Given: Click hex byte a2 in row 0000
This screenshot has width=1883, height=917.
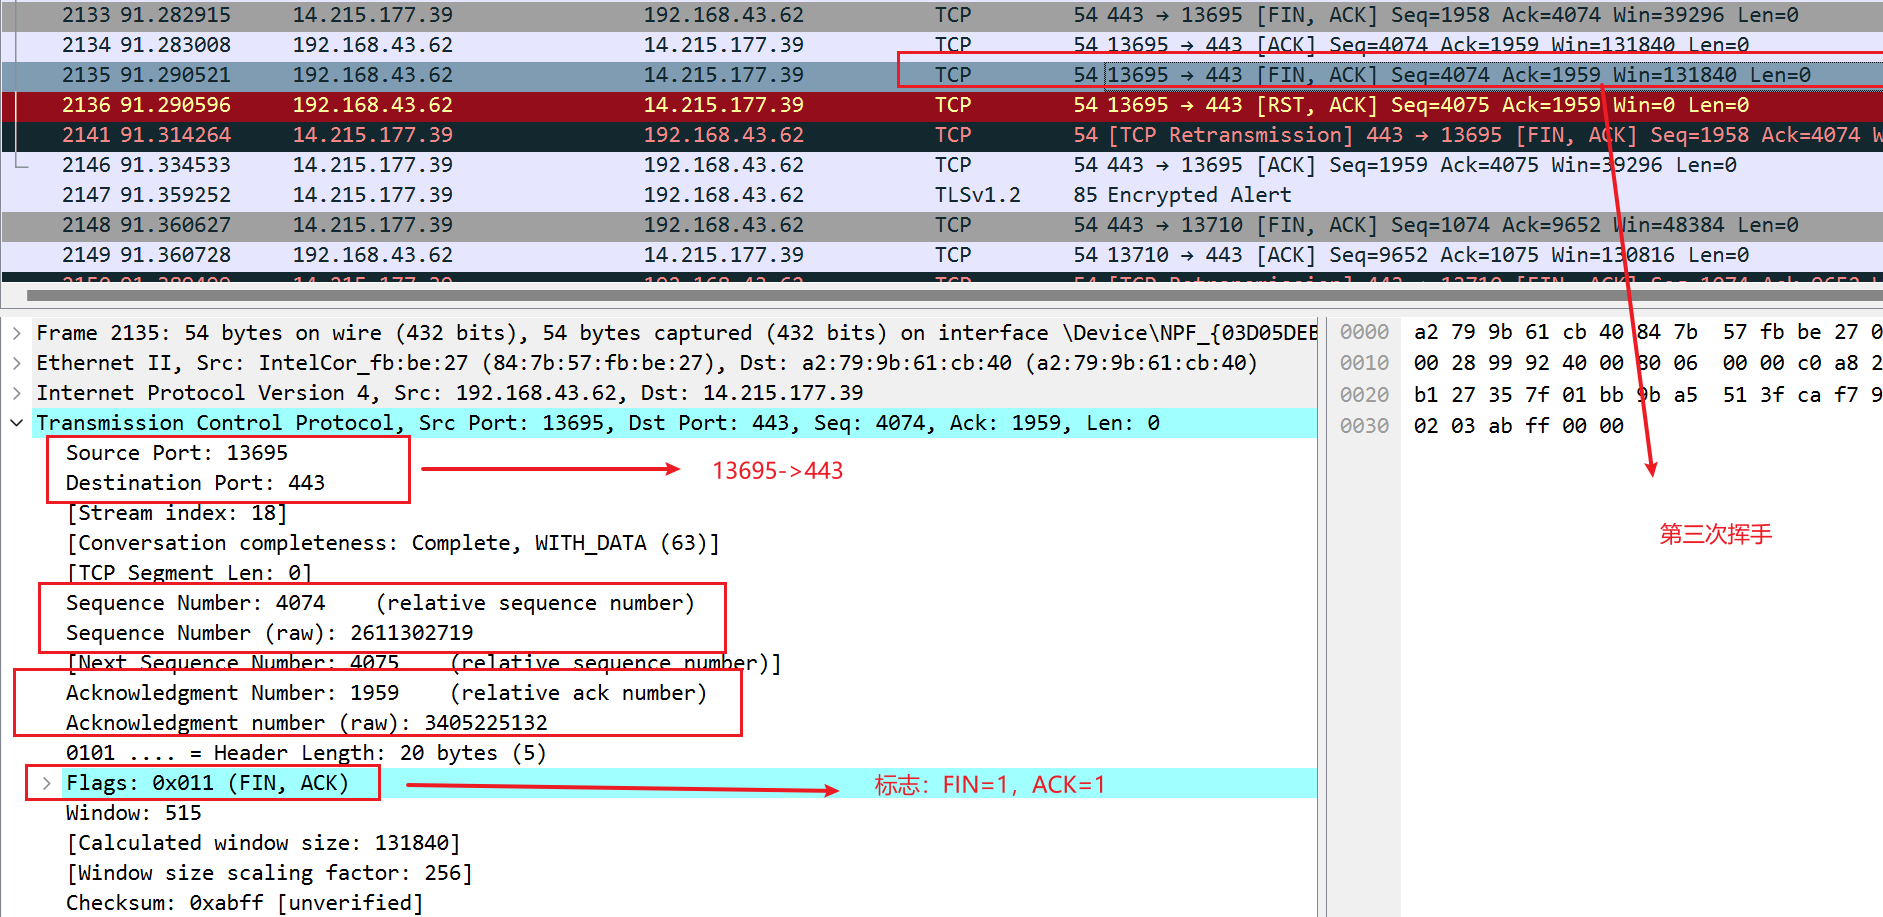Looking at the screenshot, I should [x=1426, y=332].
